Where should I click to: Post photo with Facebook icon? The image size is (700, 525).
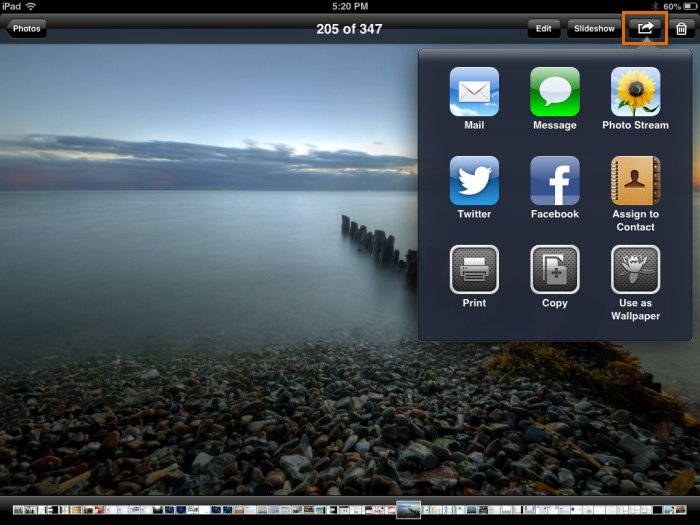click(554, 181)
